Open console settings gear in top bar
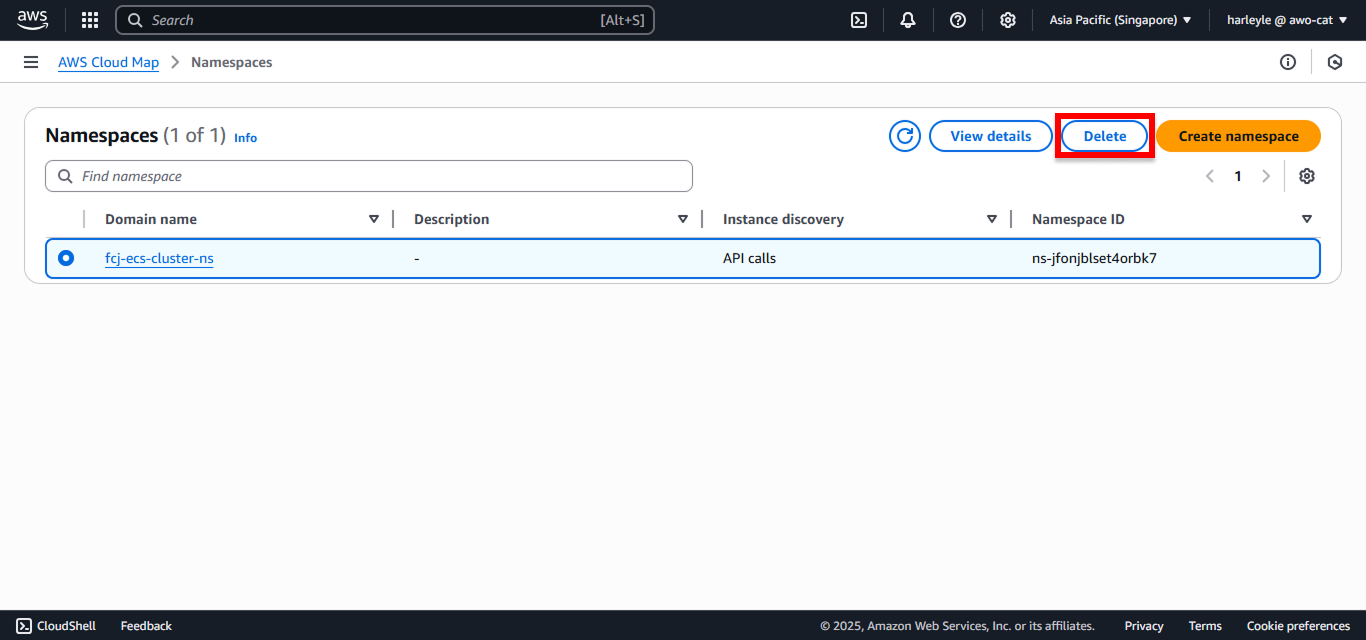 point(1008,20)
